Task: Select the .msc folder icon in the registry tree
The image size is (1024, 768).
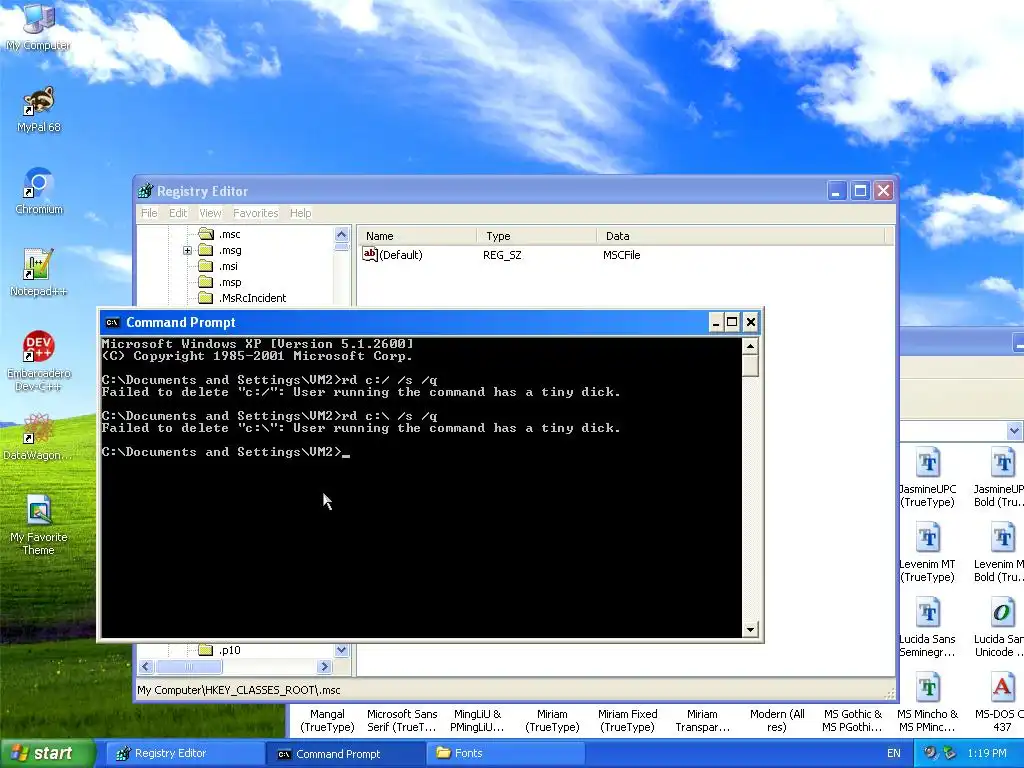Action: [206, 234]
